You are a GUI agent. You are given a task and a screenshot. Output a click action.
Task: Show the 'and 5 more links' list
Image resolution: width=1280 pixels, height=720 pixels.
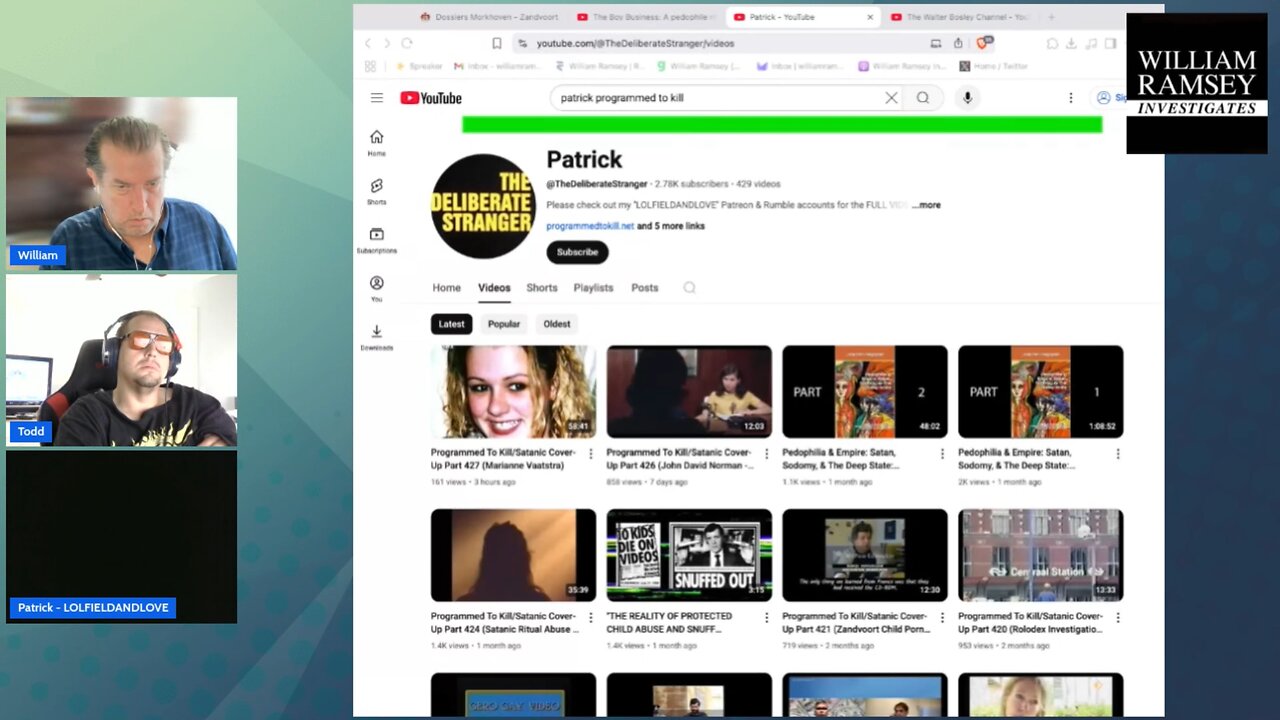(x=671, y=226)
